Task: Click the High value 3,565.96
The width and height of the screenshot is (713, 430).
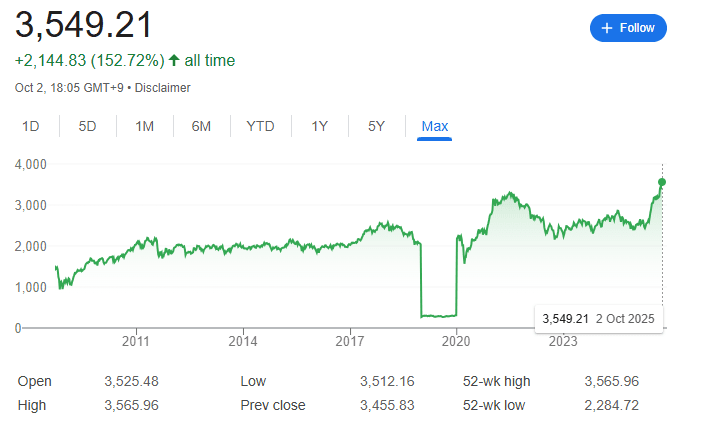Action: point(131,405)
